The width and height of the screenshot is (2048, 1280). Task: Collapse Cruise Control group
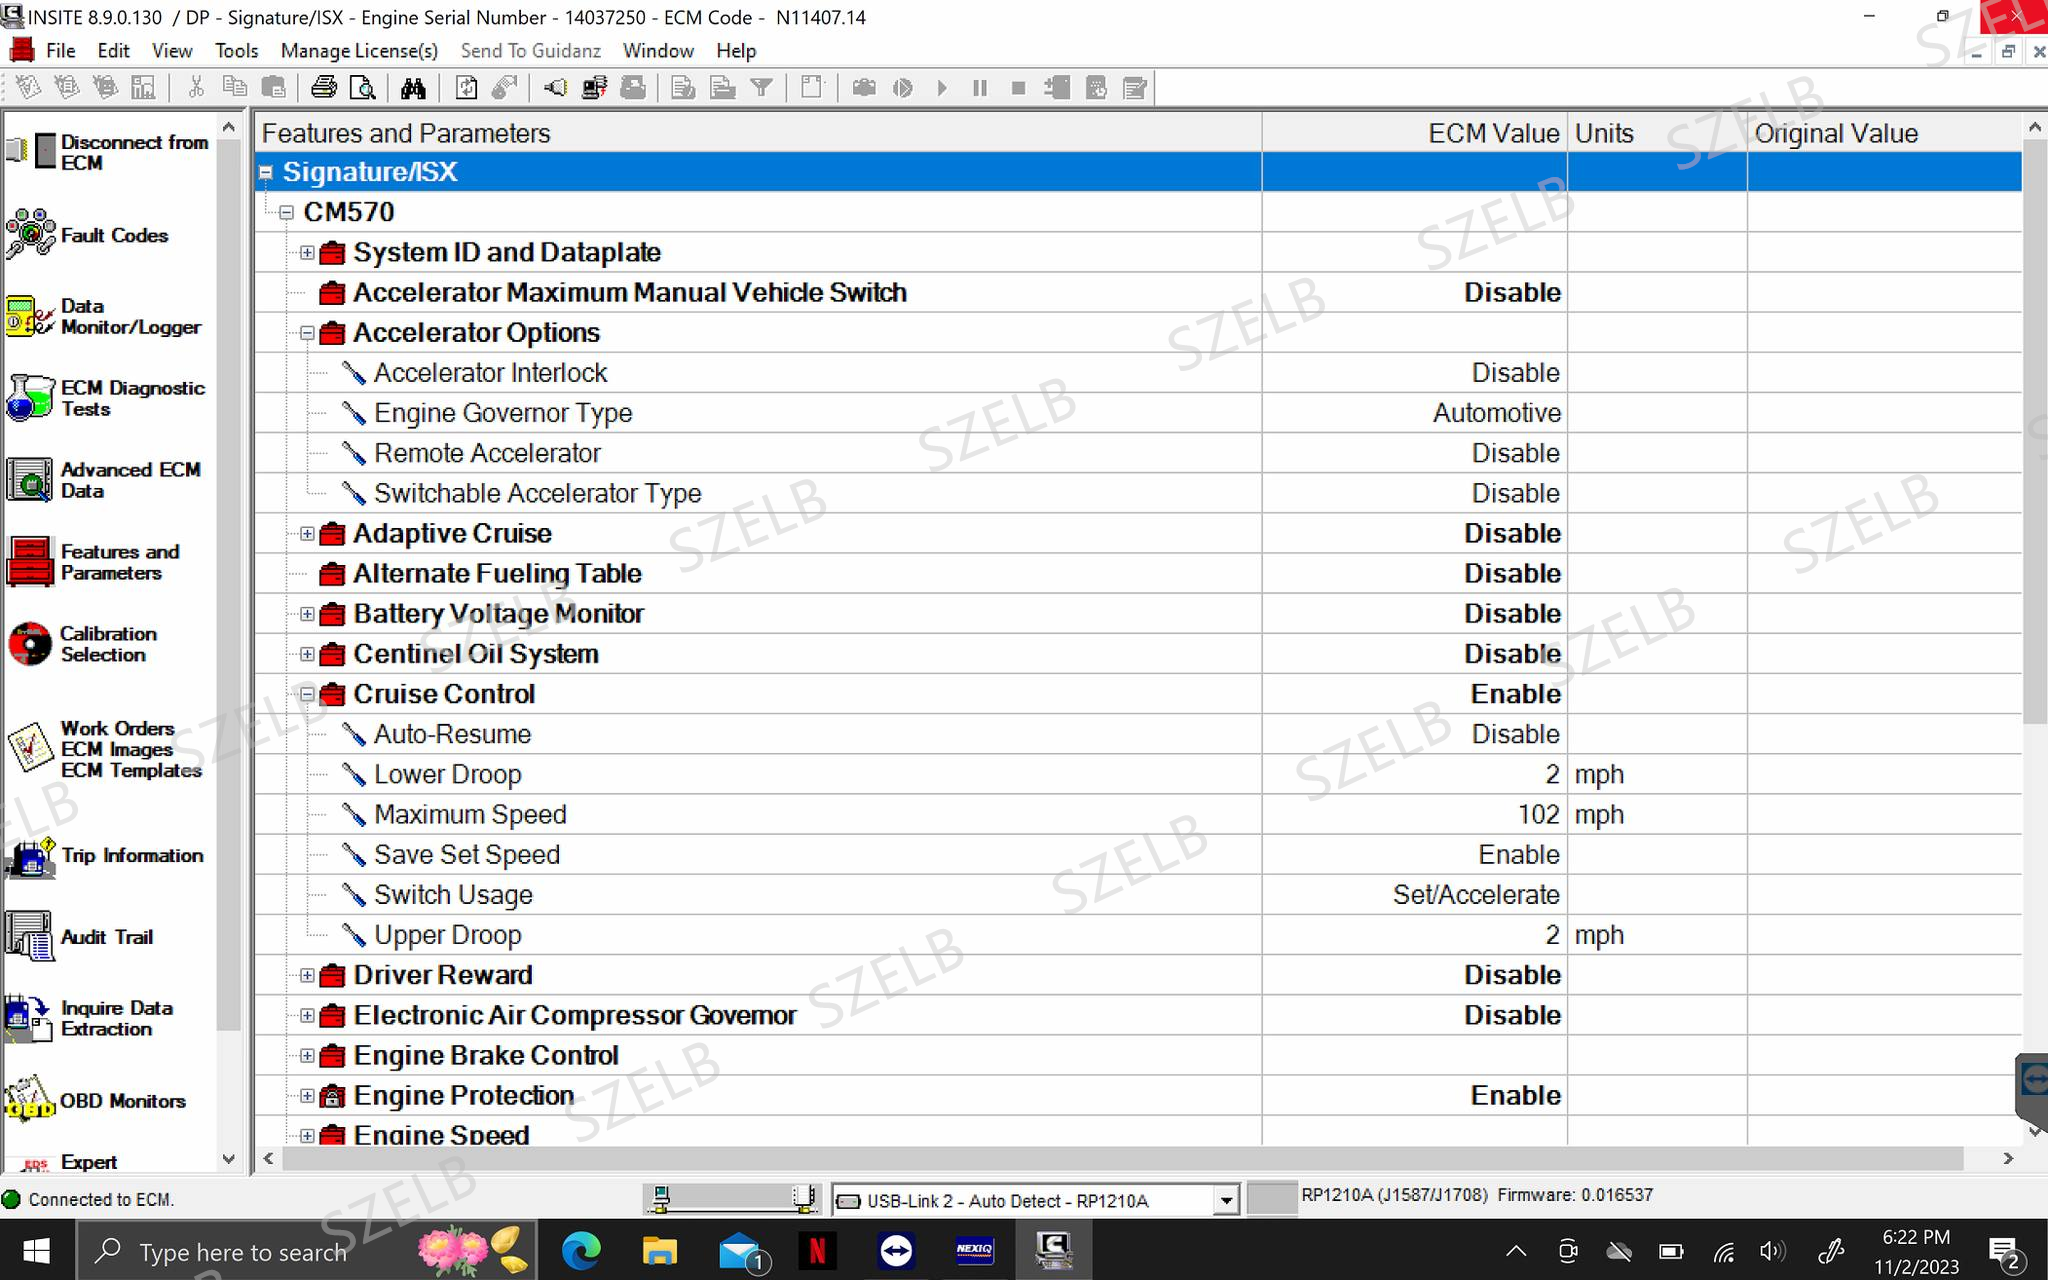point(307,694)
